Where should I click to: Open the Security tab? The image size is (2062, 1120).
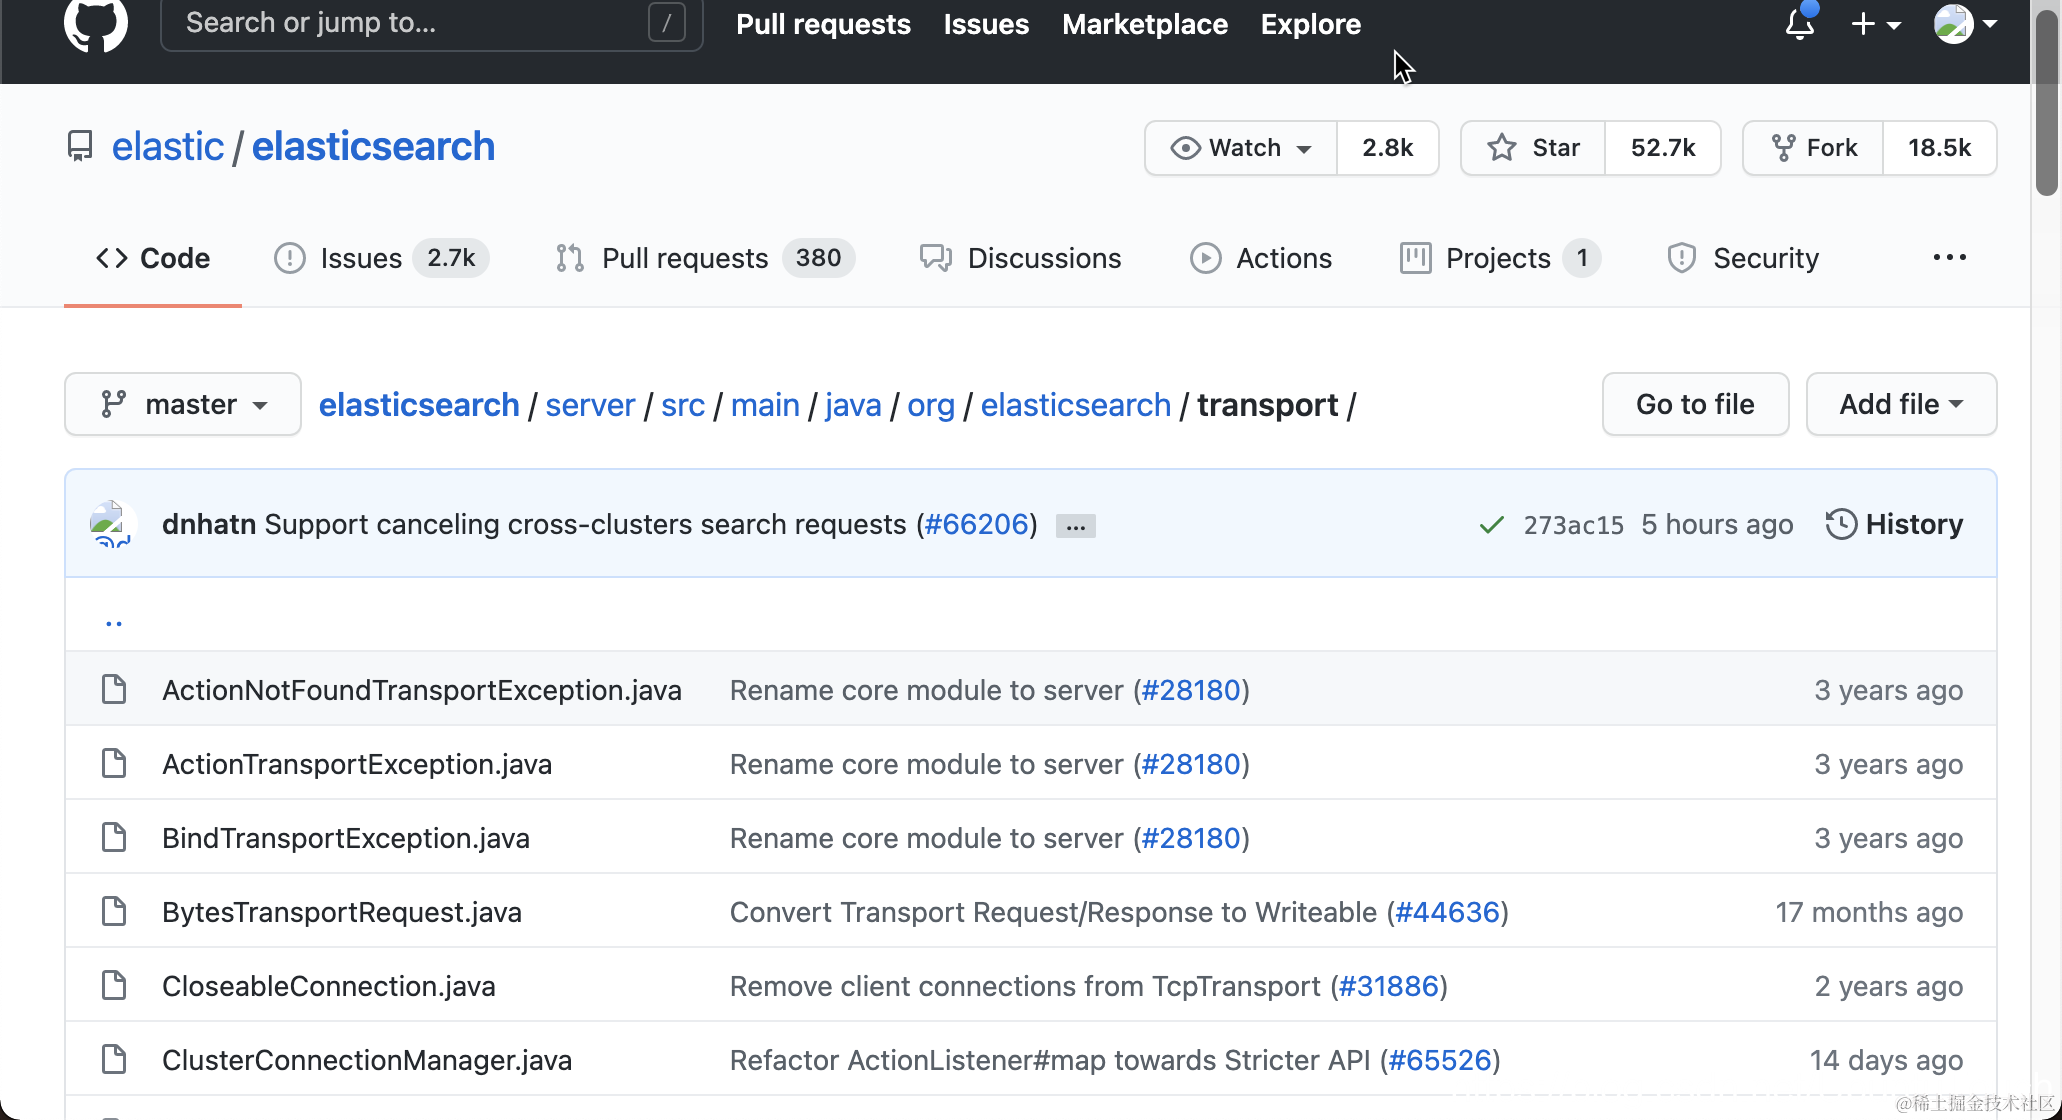pos(1742,258)
